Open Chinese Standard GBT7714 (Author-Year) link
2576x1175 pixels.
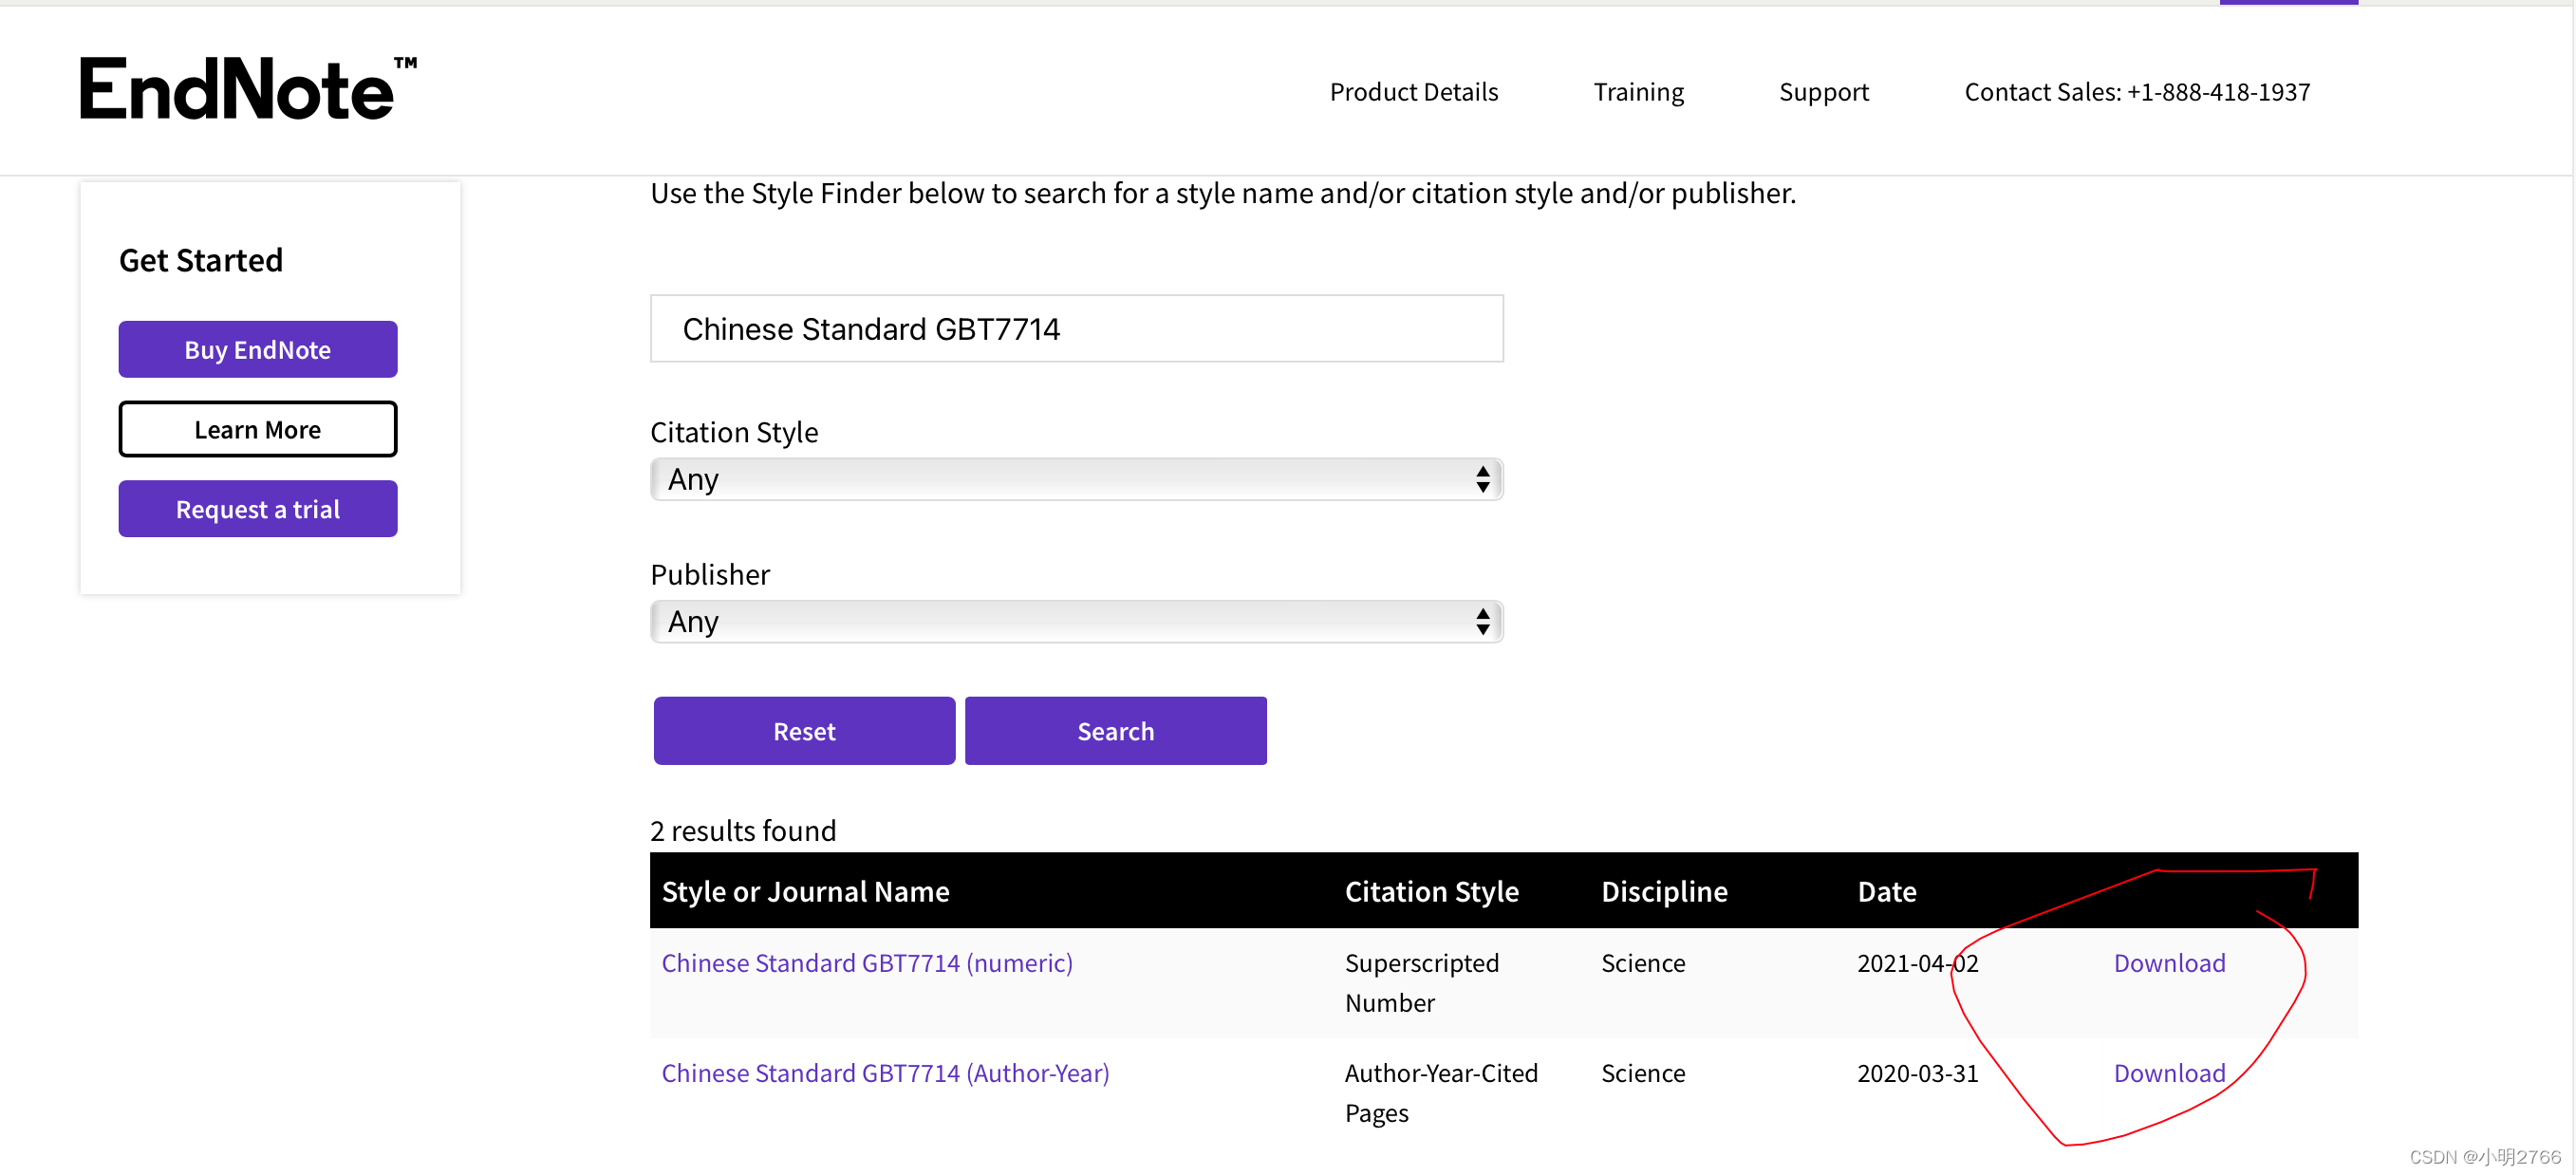pyautogui.click(x=884, y=1073)
